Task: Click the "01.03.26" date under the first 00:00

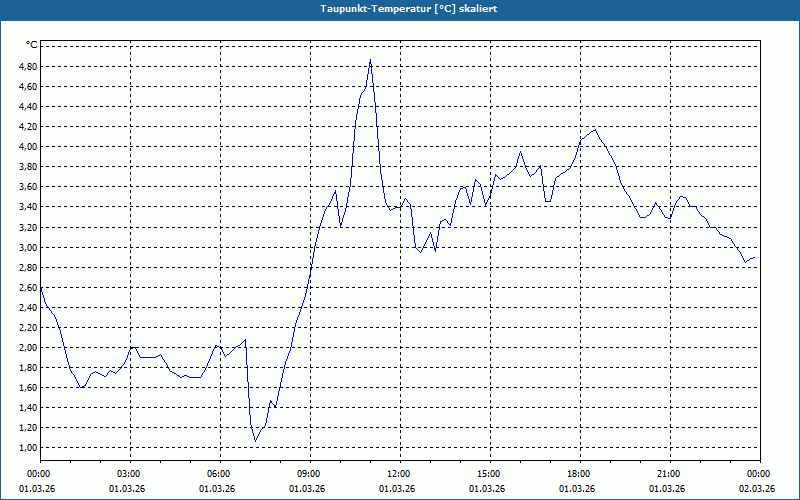Action: [37, 489]
